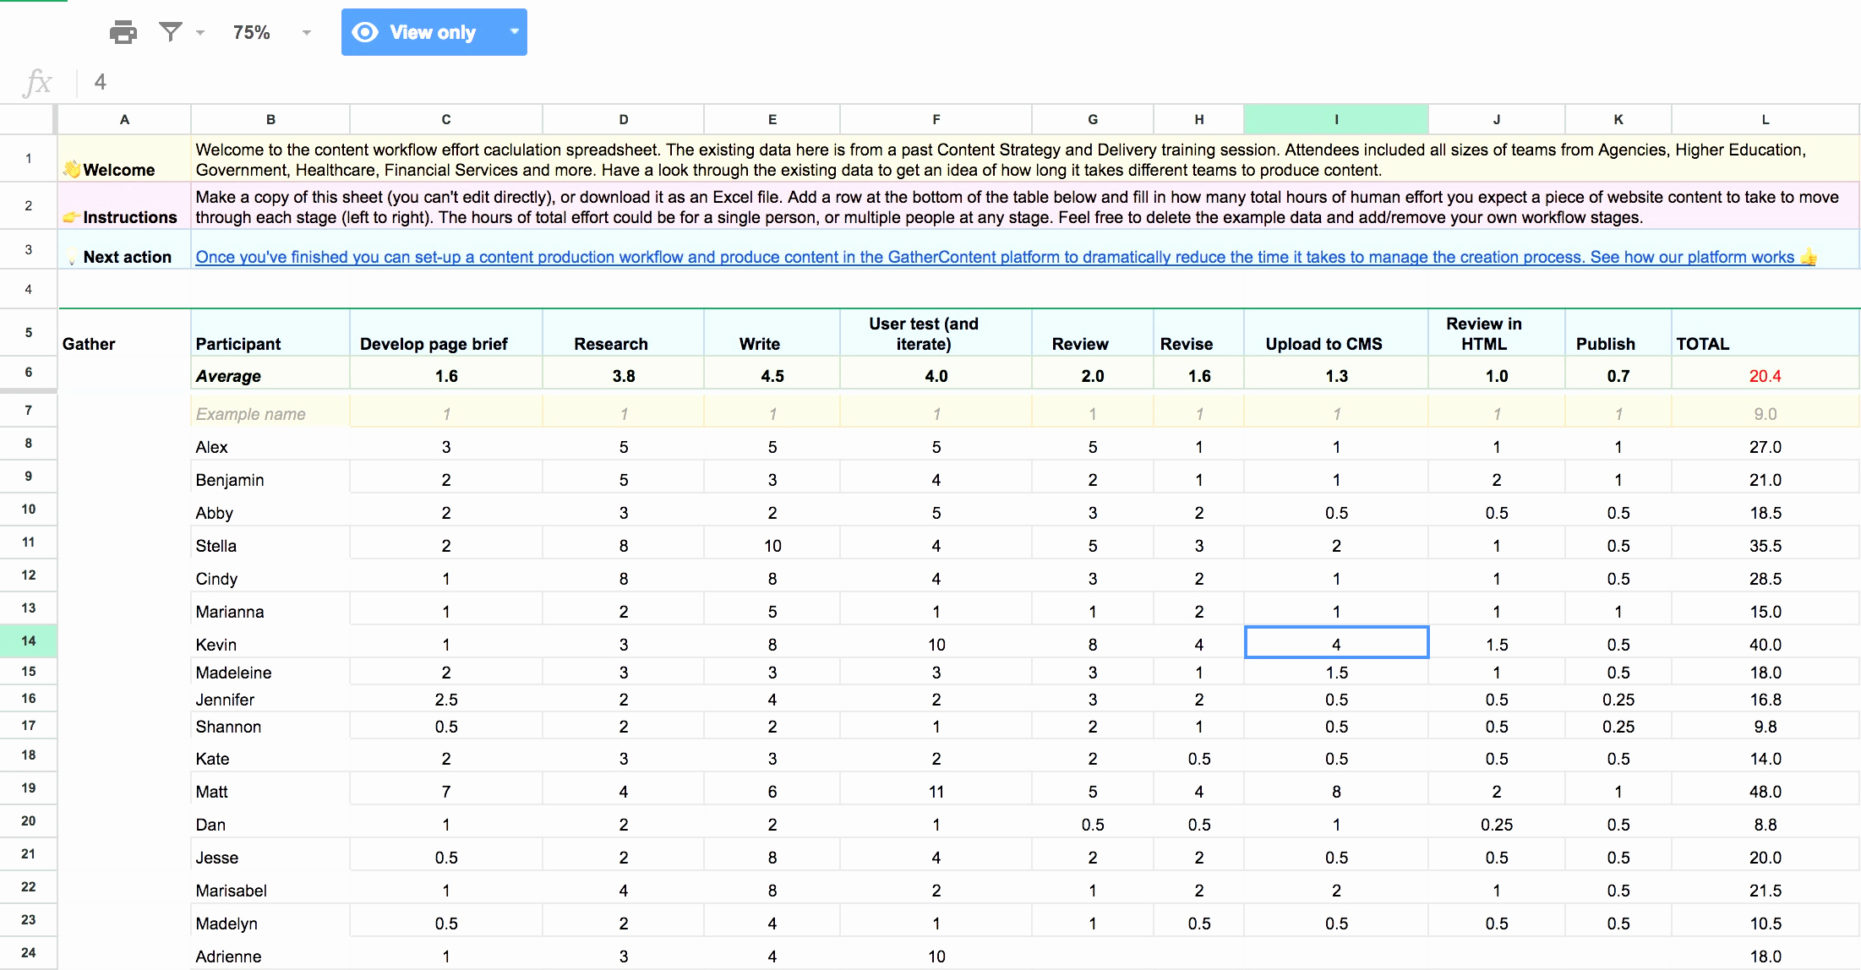The image size is (1861, 970).
Task: Click the name box showing 4
Action: [99, 81]
